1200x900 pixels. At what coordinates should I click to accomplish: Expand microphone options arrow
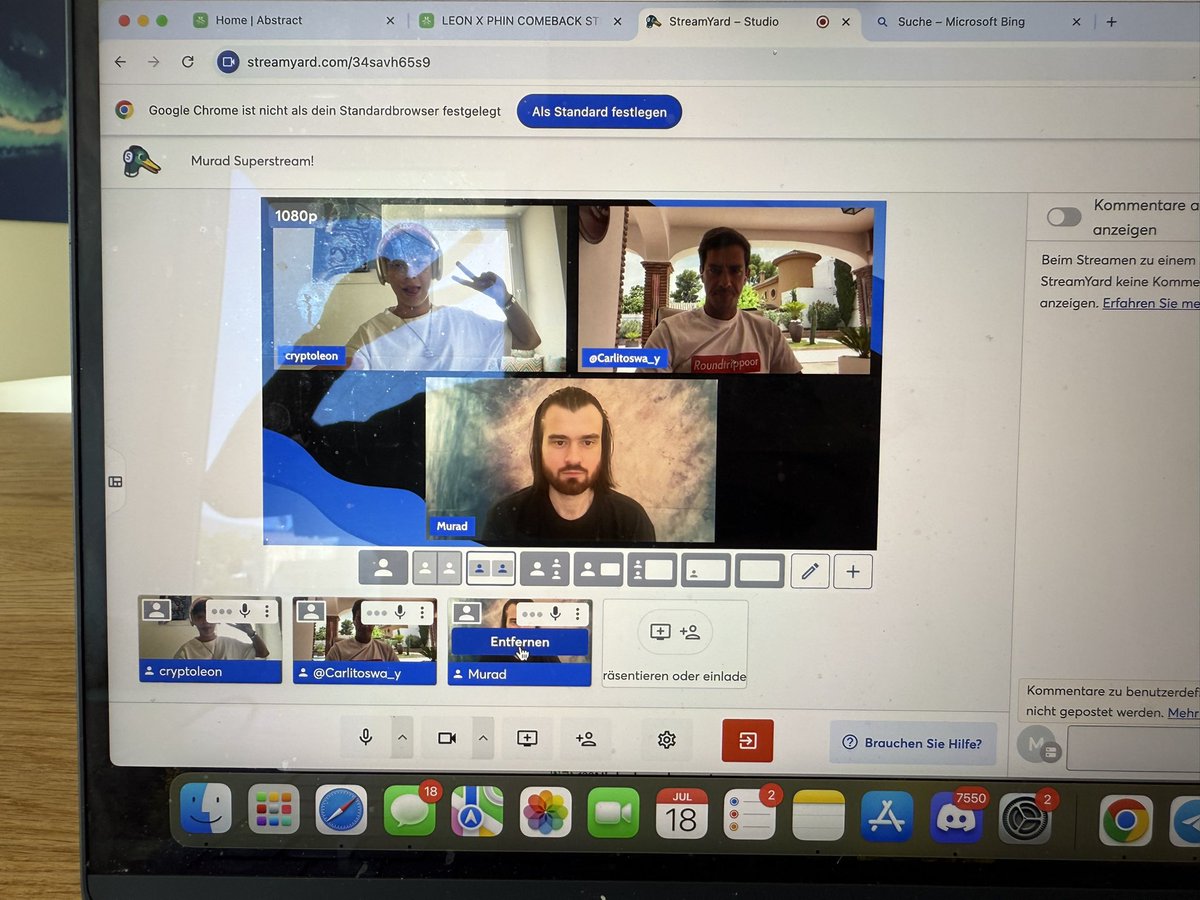point(402,738)
